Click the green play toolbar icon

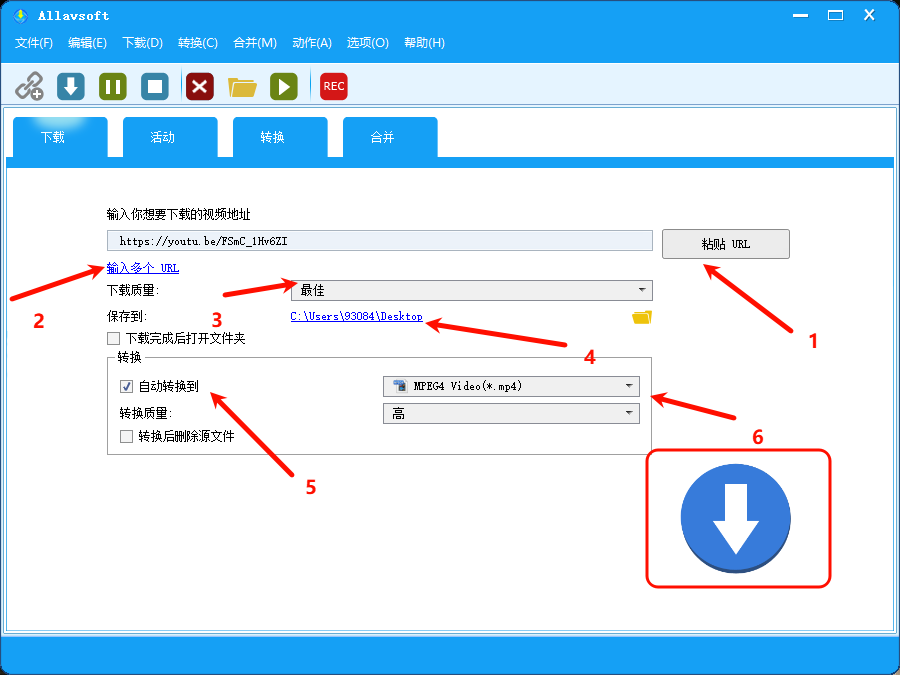tap(284, 86)
